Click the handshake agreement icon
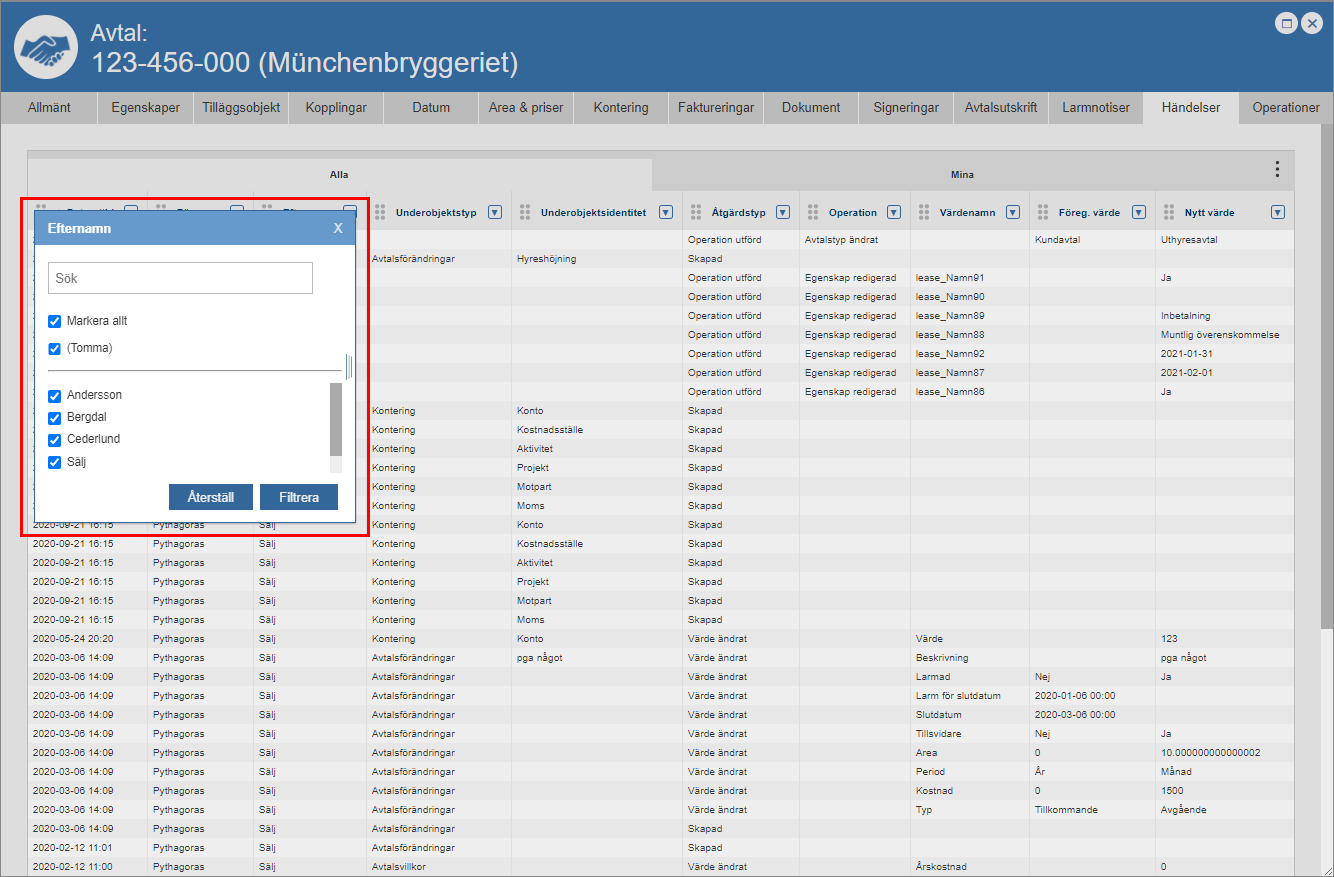This screenshot has width=1334, height=877. (46, 47)
